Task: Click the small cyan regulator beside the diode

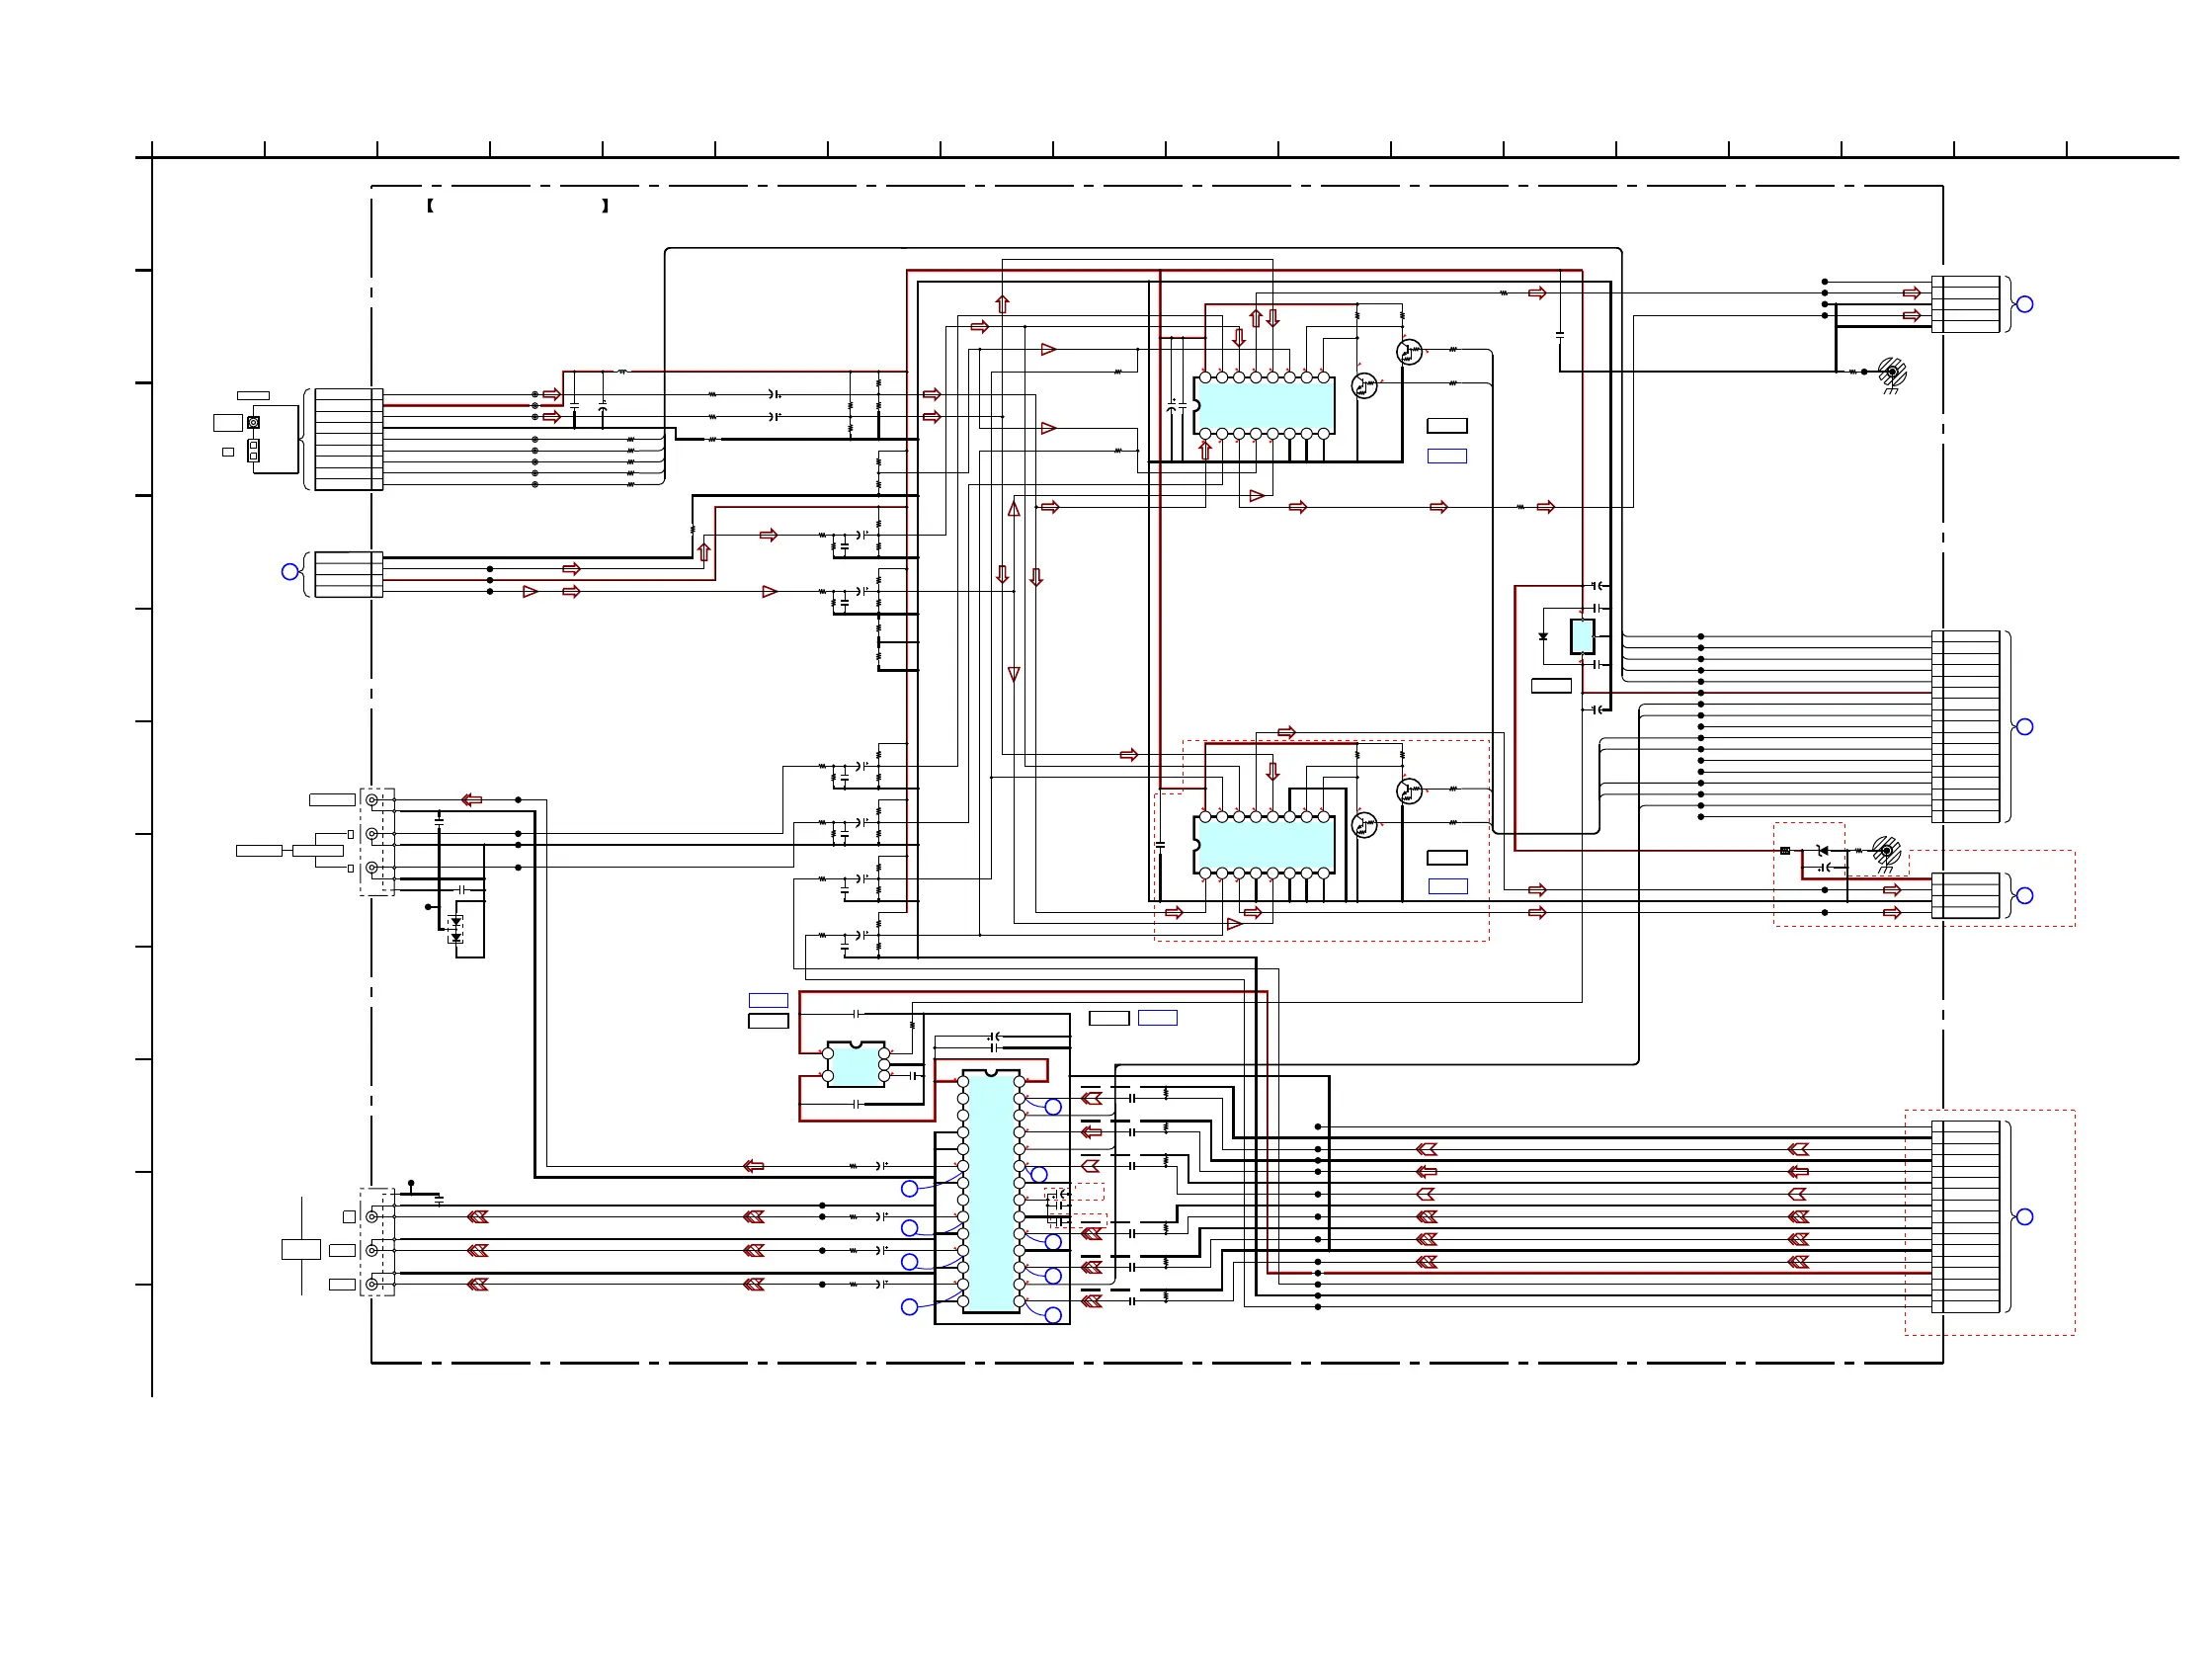Action: [1582, 636]
